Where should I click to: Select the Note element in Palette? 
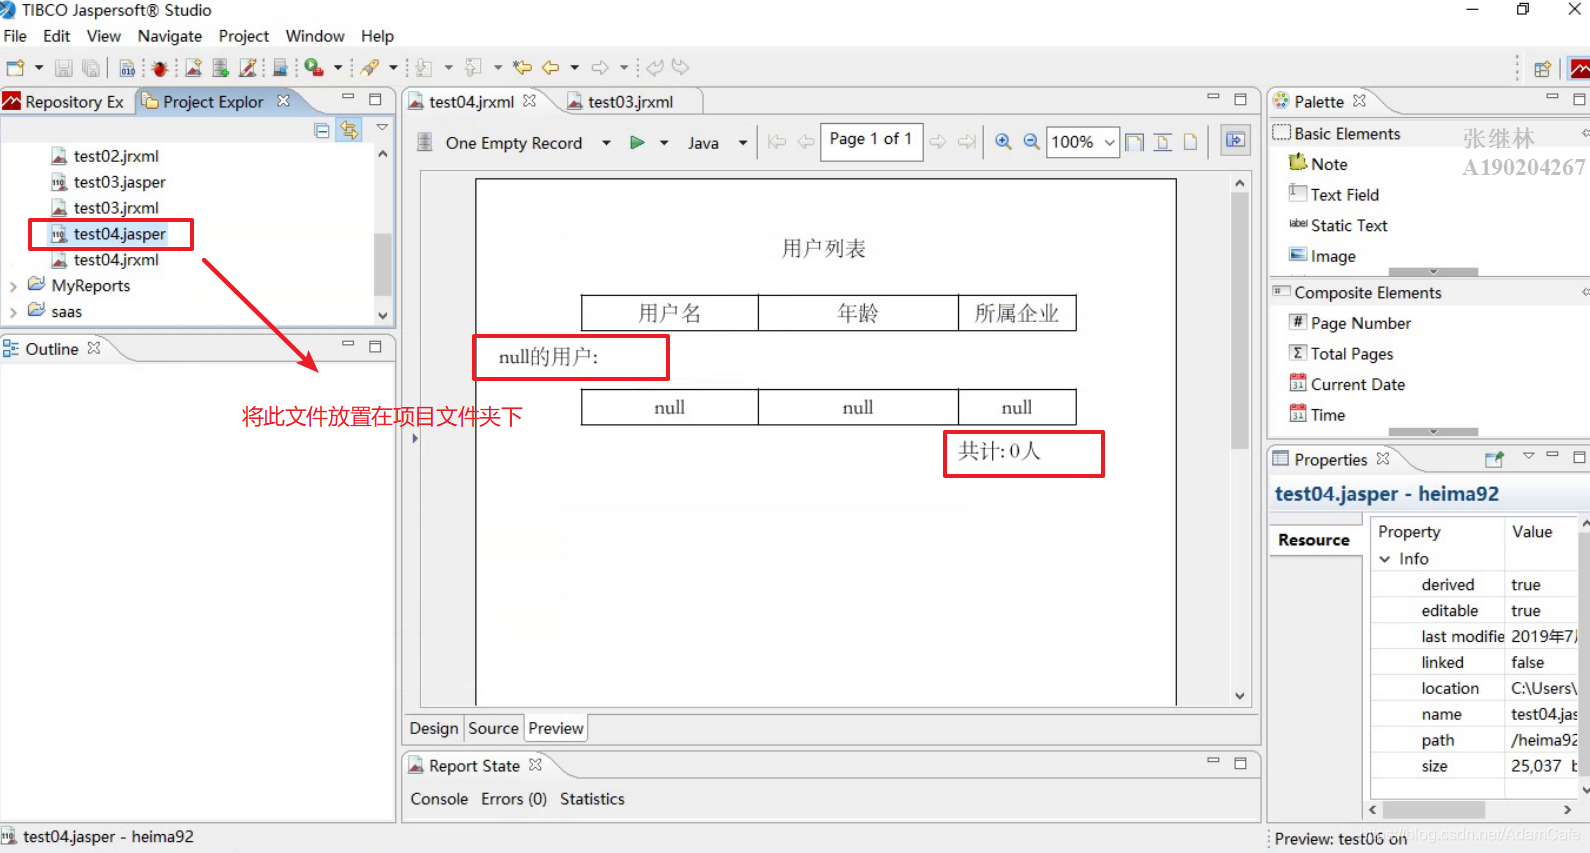[x=1318, y=164]
